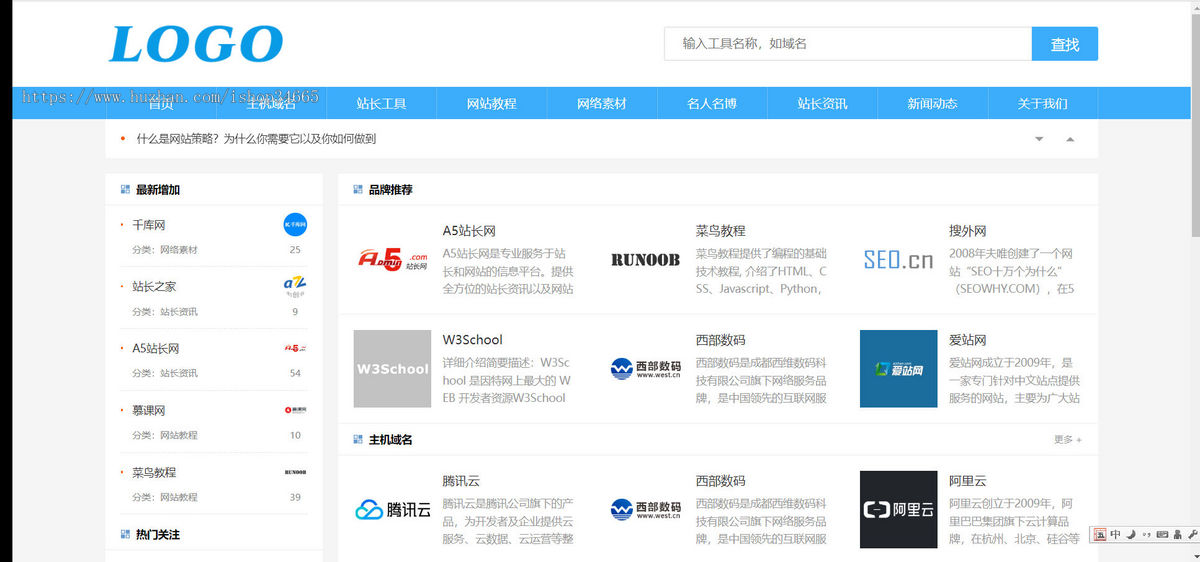The image size is (1200, 562).
Task: Open 新闻动态 navigation tab
Action: pos(932,103)
